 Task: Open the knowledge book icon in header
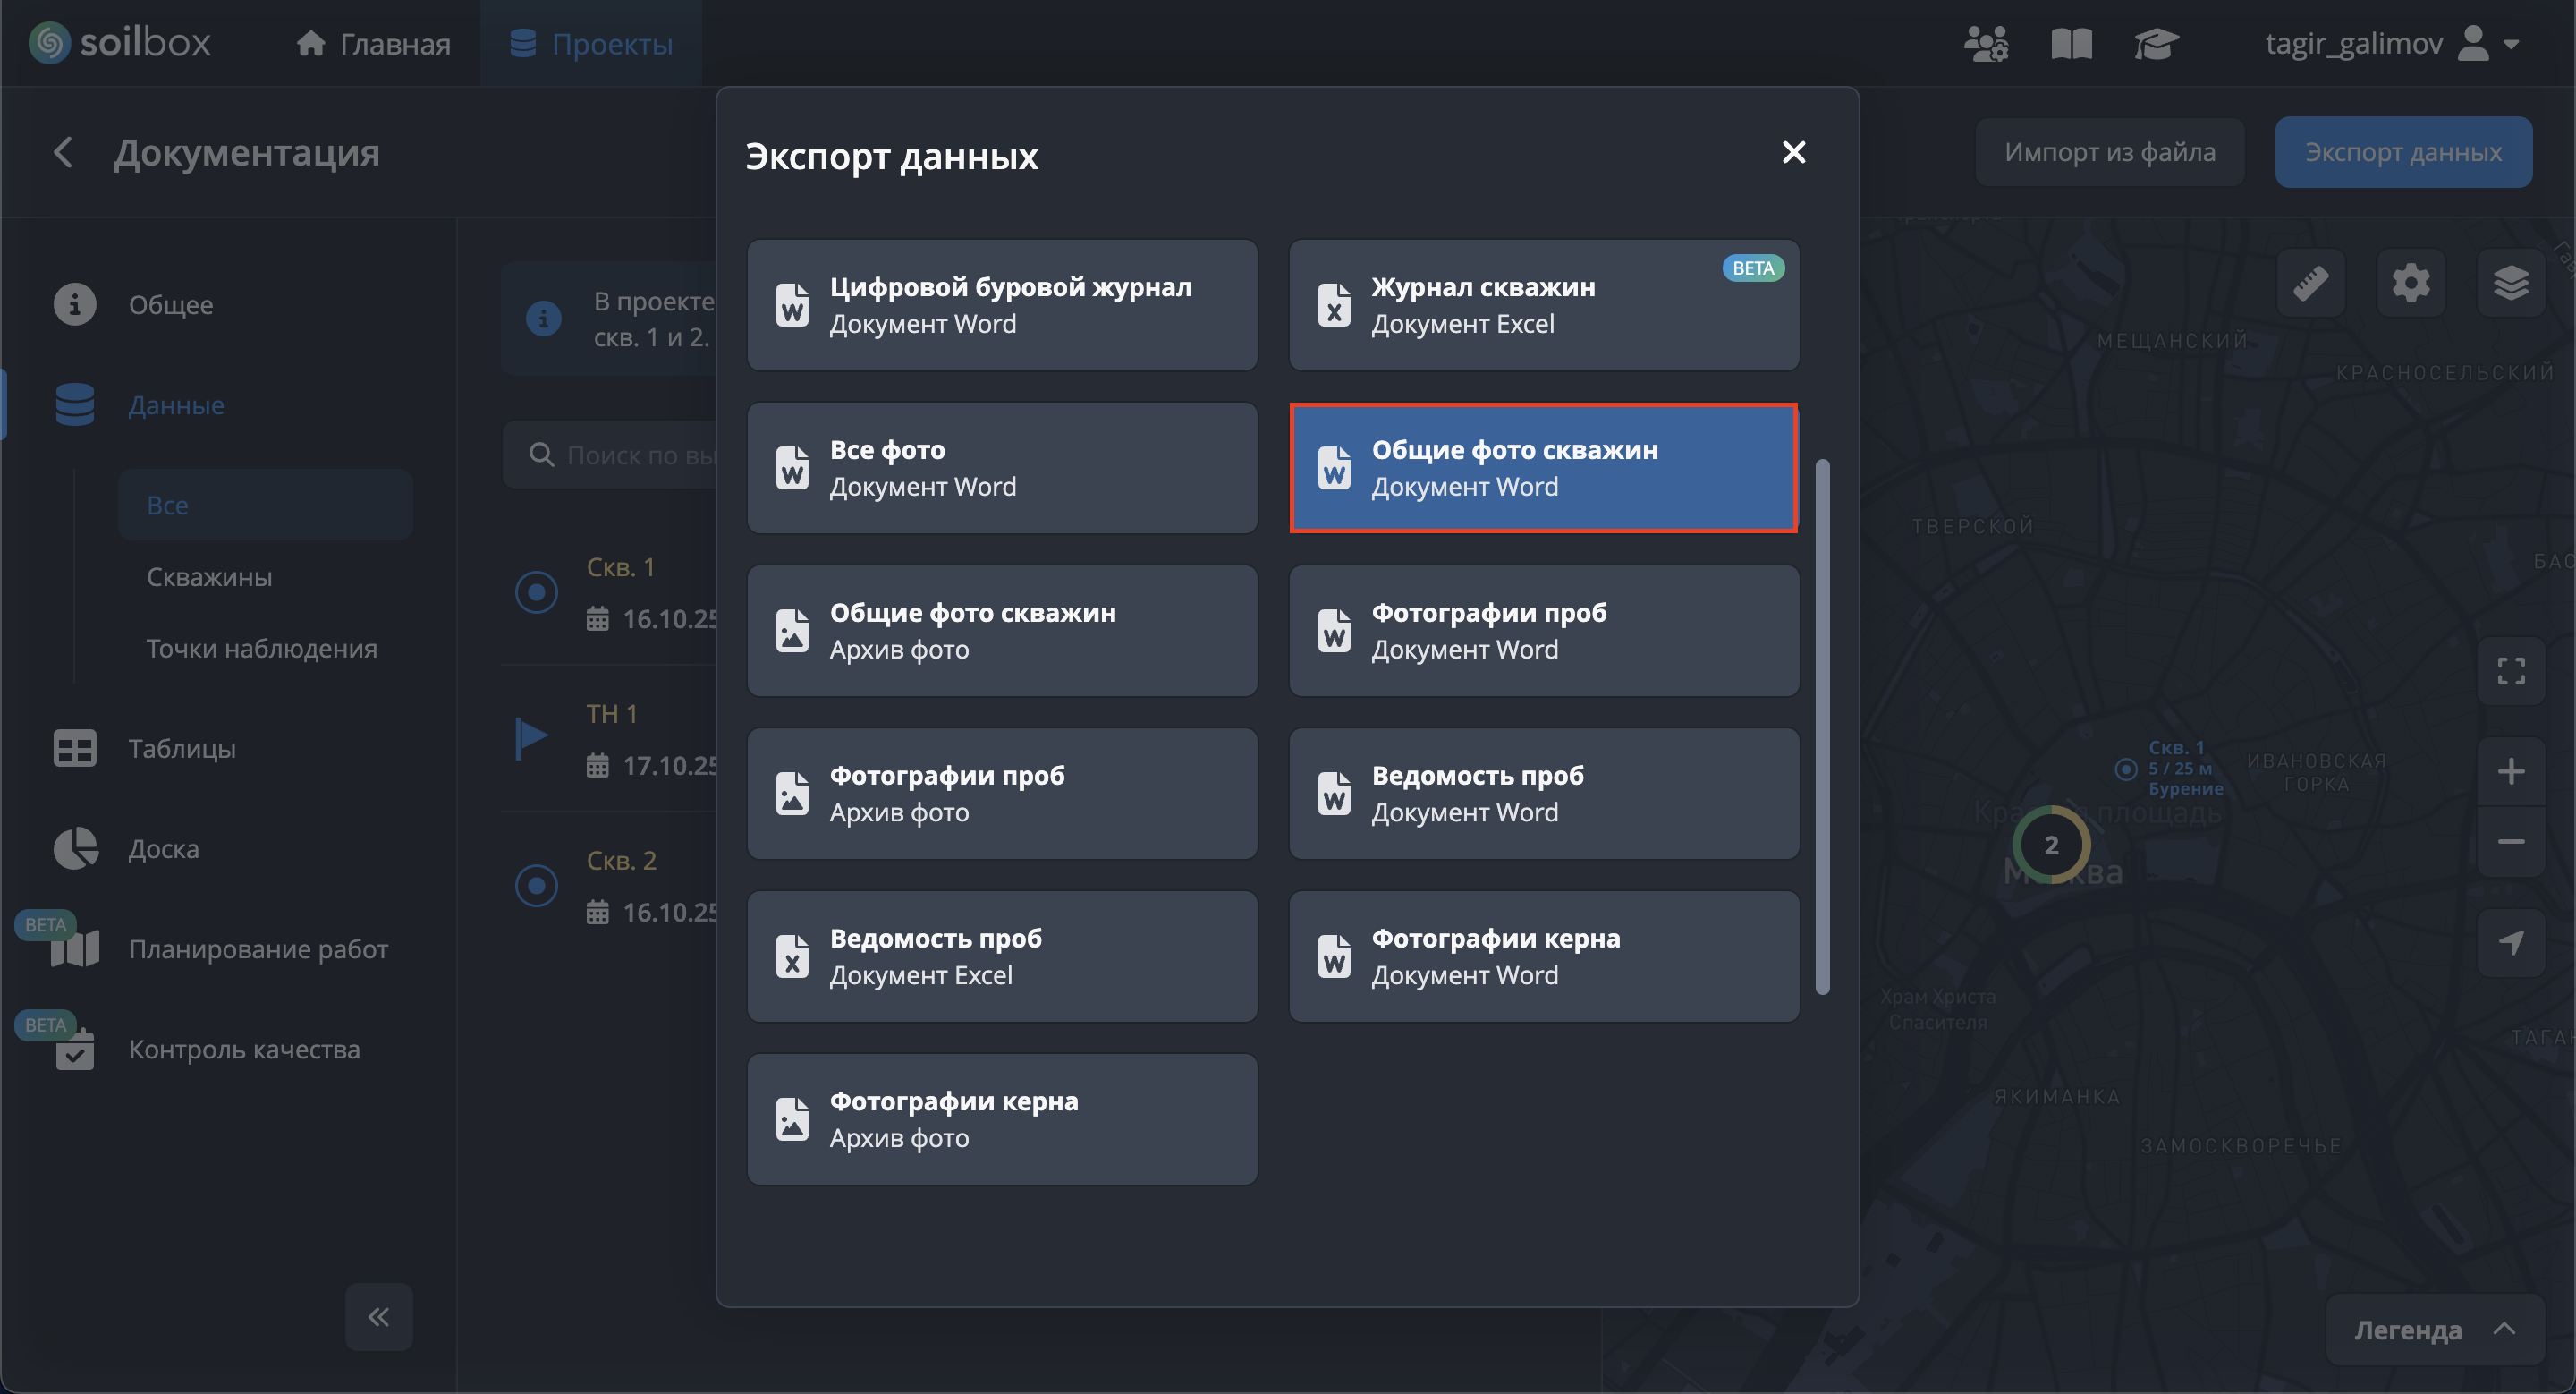pos(2071,44)
